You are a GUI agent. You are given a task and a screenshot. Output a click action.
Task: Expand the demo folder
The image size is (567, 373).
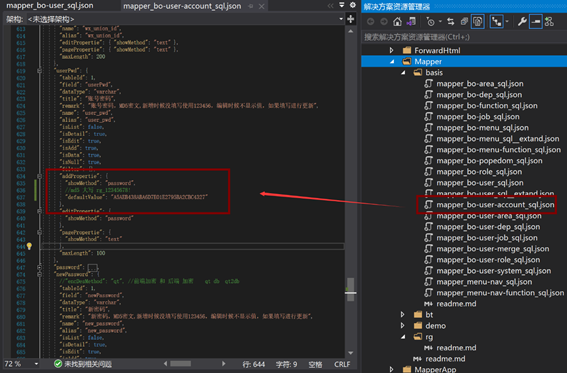403,326
